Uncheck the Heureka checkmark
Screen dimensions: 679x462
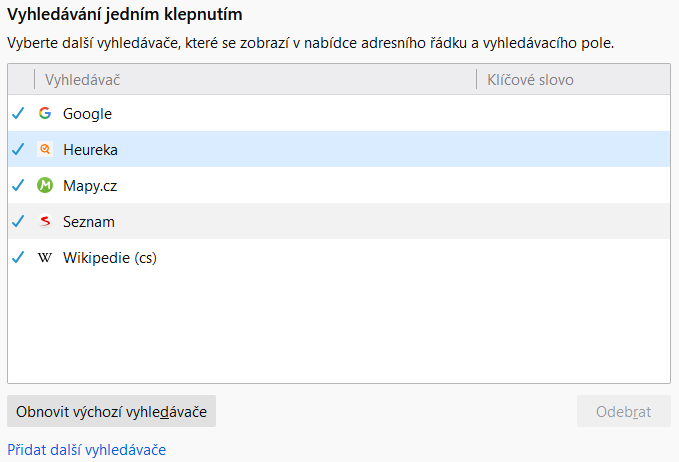(x=18, y=149)
